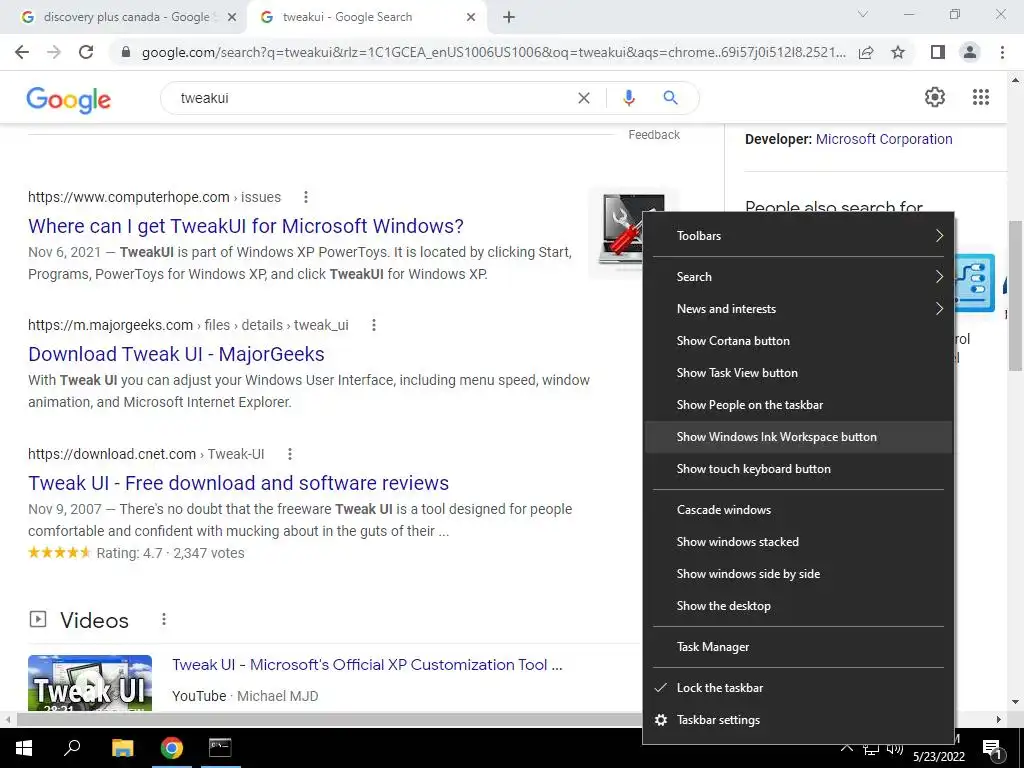Open options for the majorgeeks.com result
1024x768 pixels.
374,325
